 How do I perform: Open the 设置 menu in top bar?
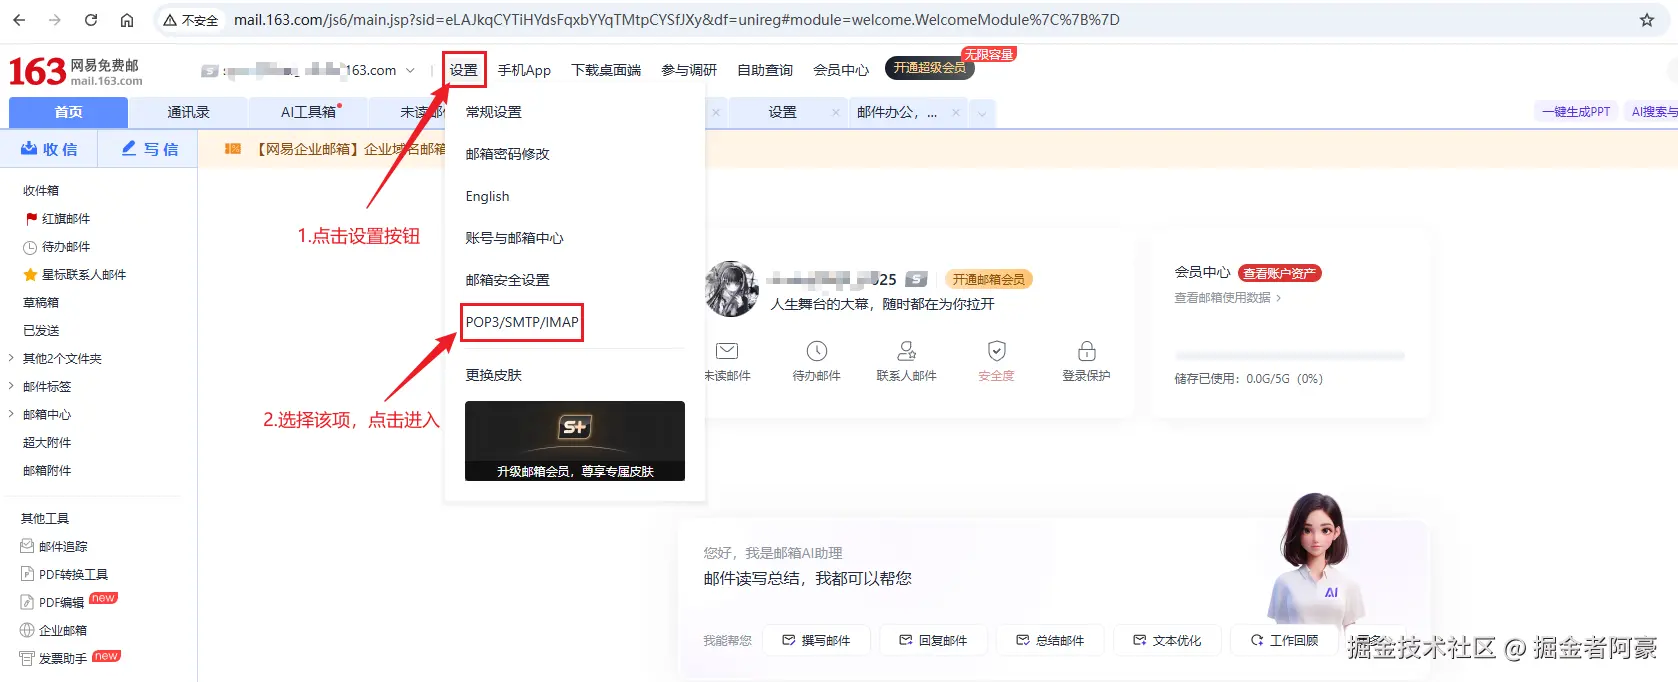coord(464,70)
